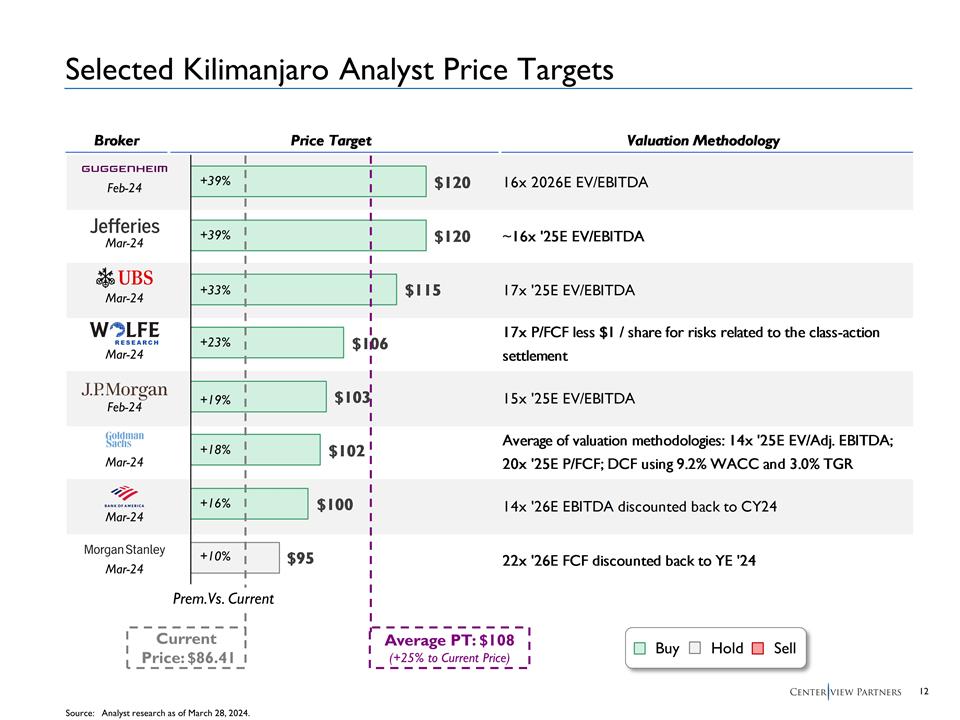This screenshot has width=960, height=720.
Task: Click the Buy legend label
Action: tap(667, 648)
